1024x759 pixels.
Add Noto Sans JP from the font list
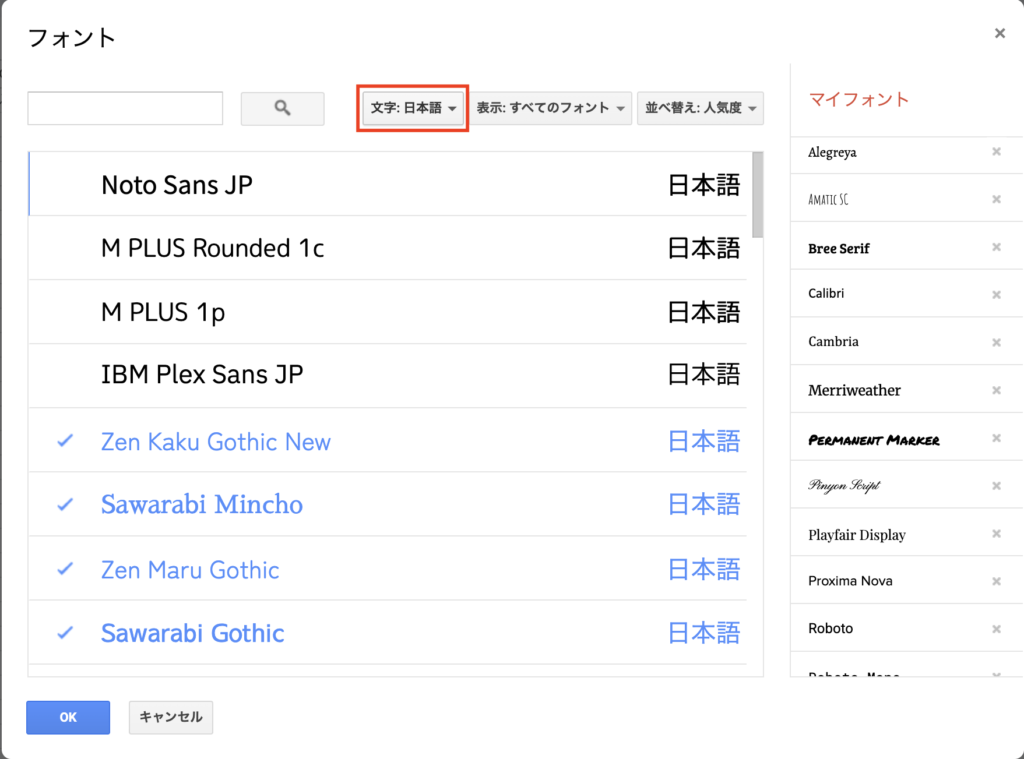coord(177,185)
